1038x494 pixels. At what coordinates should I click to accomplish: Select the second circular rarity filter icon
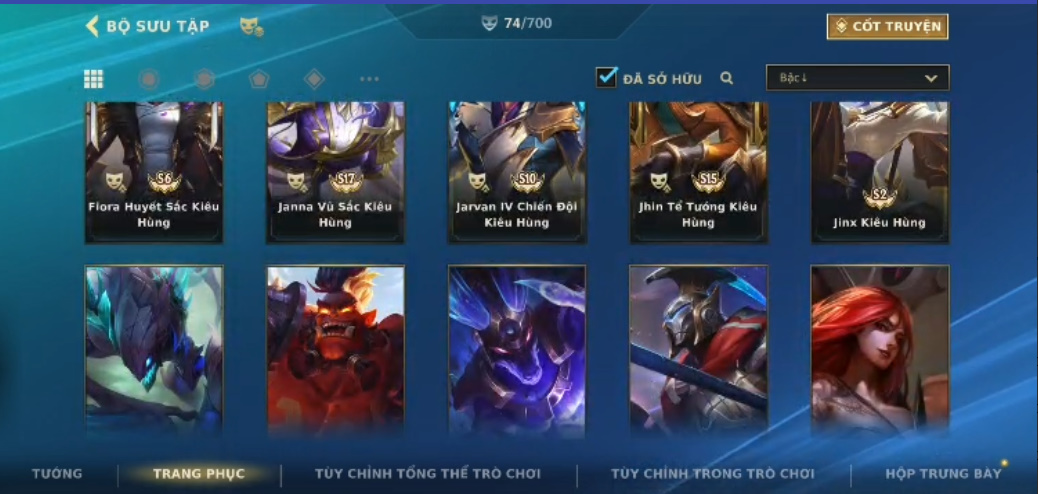[205, 79]
